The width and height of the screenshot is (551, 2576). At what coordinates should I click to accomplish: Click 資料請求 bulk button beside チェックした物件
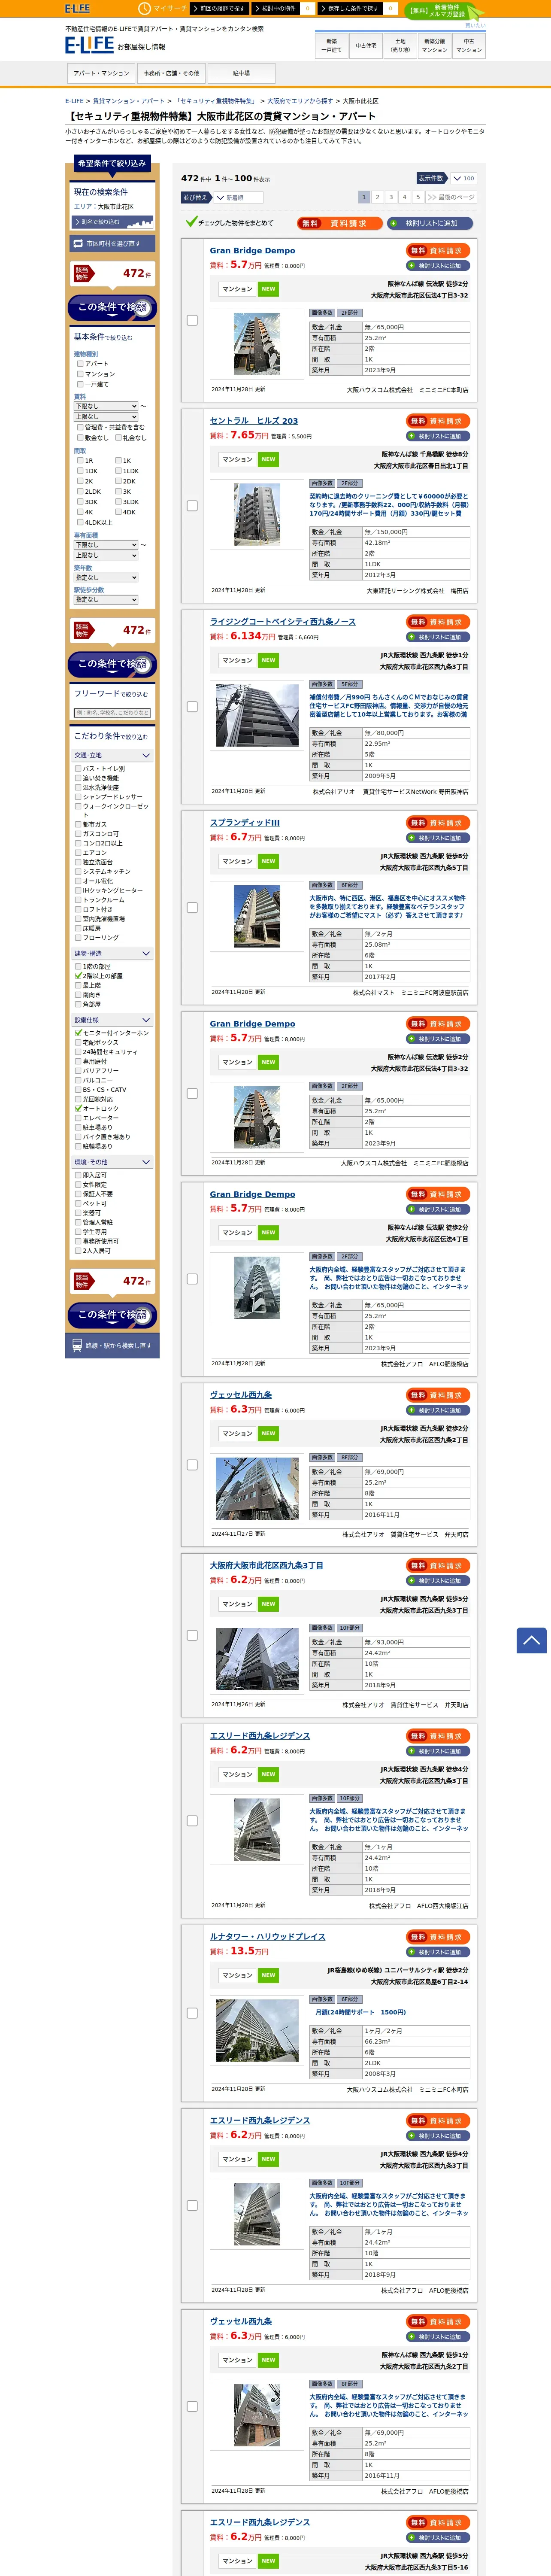coord(340,223)
